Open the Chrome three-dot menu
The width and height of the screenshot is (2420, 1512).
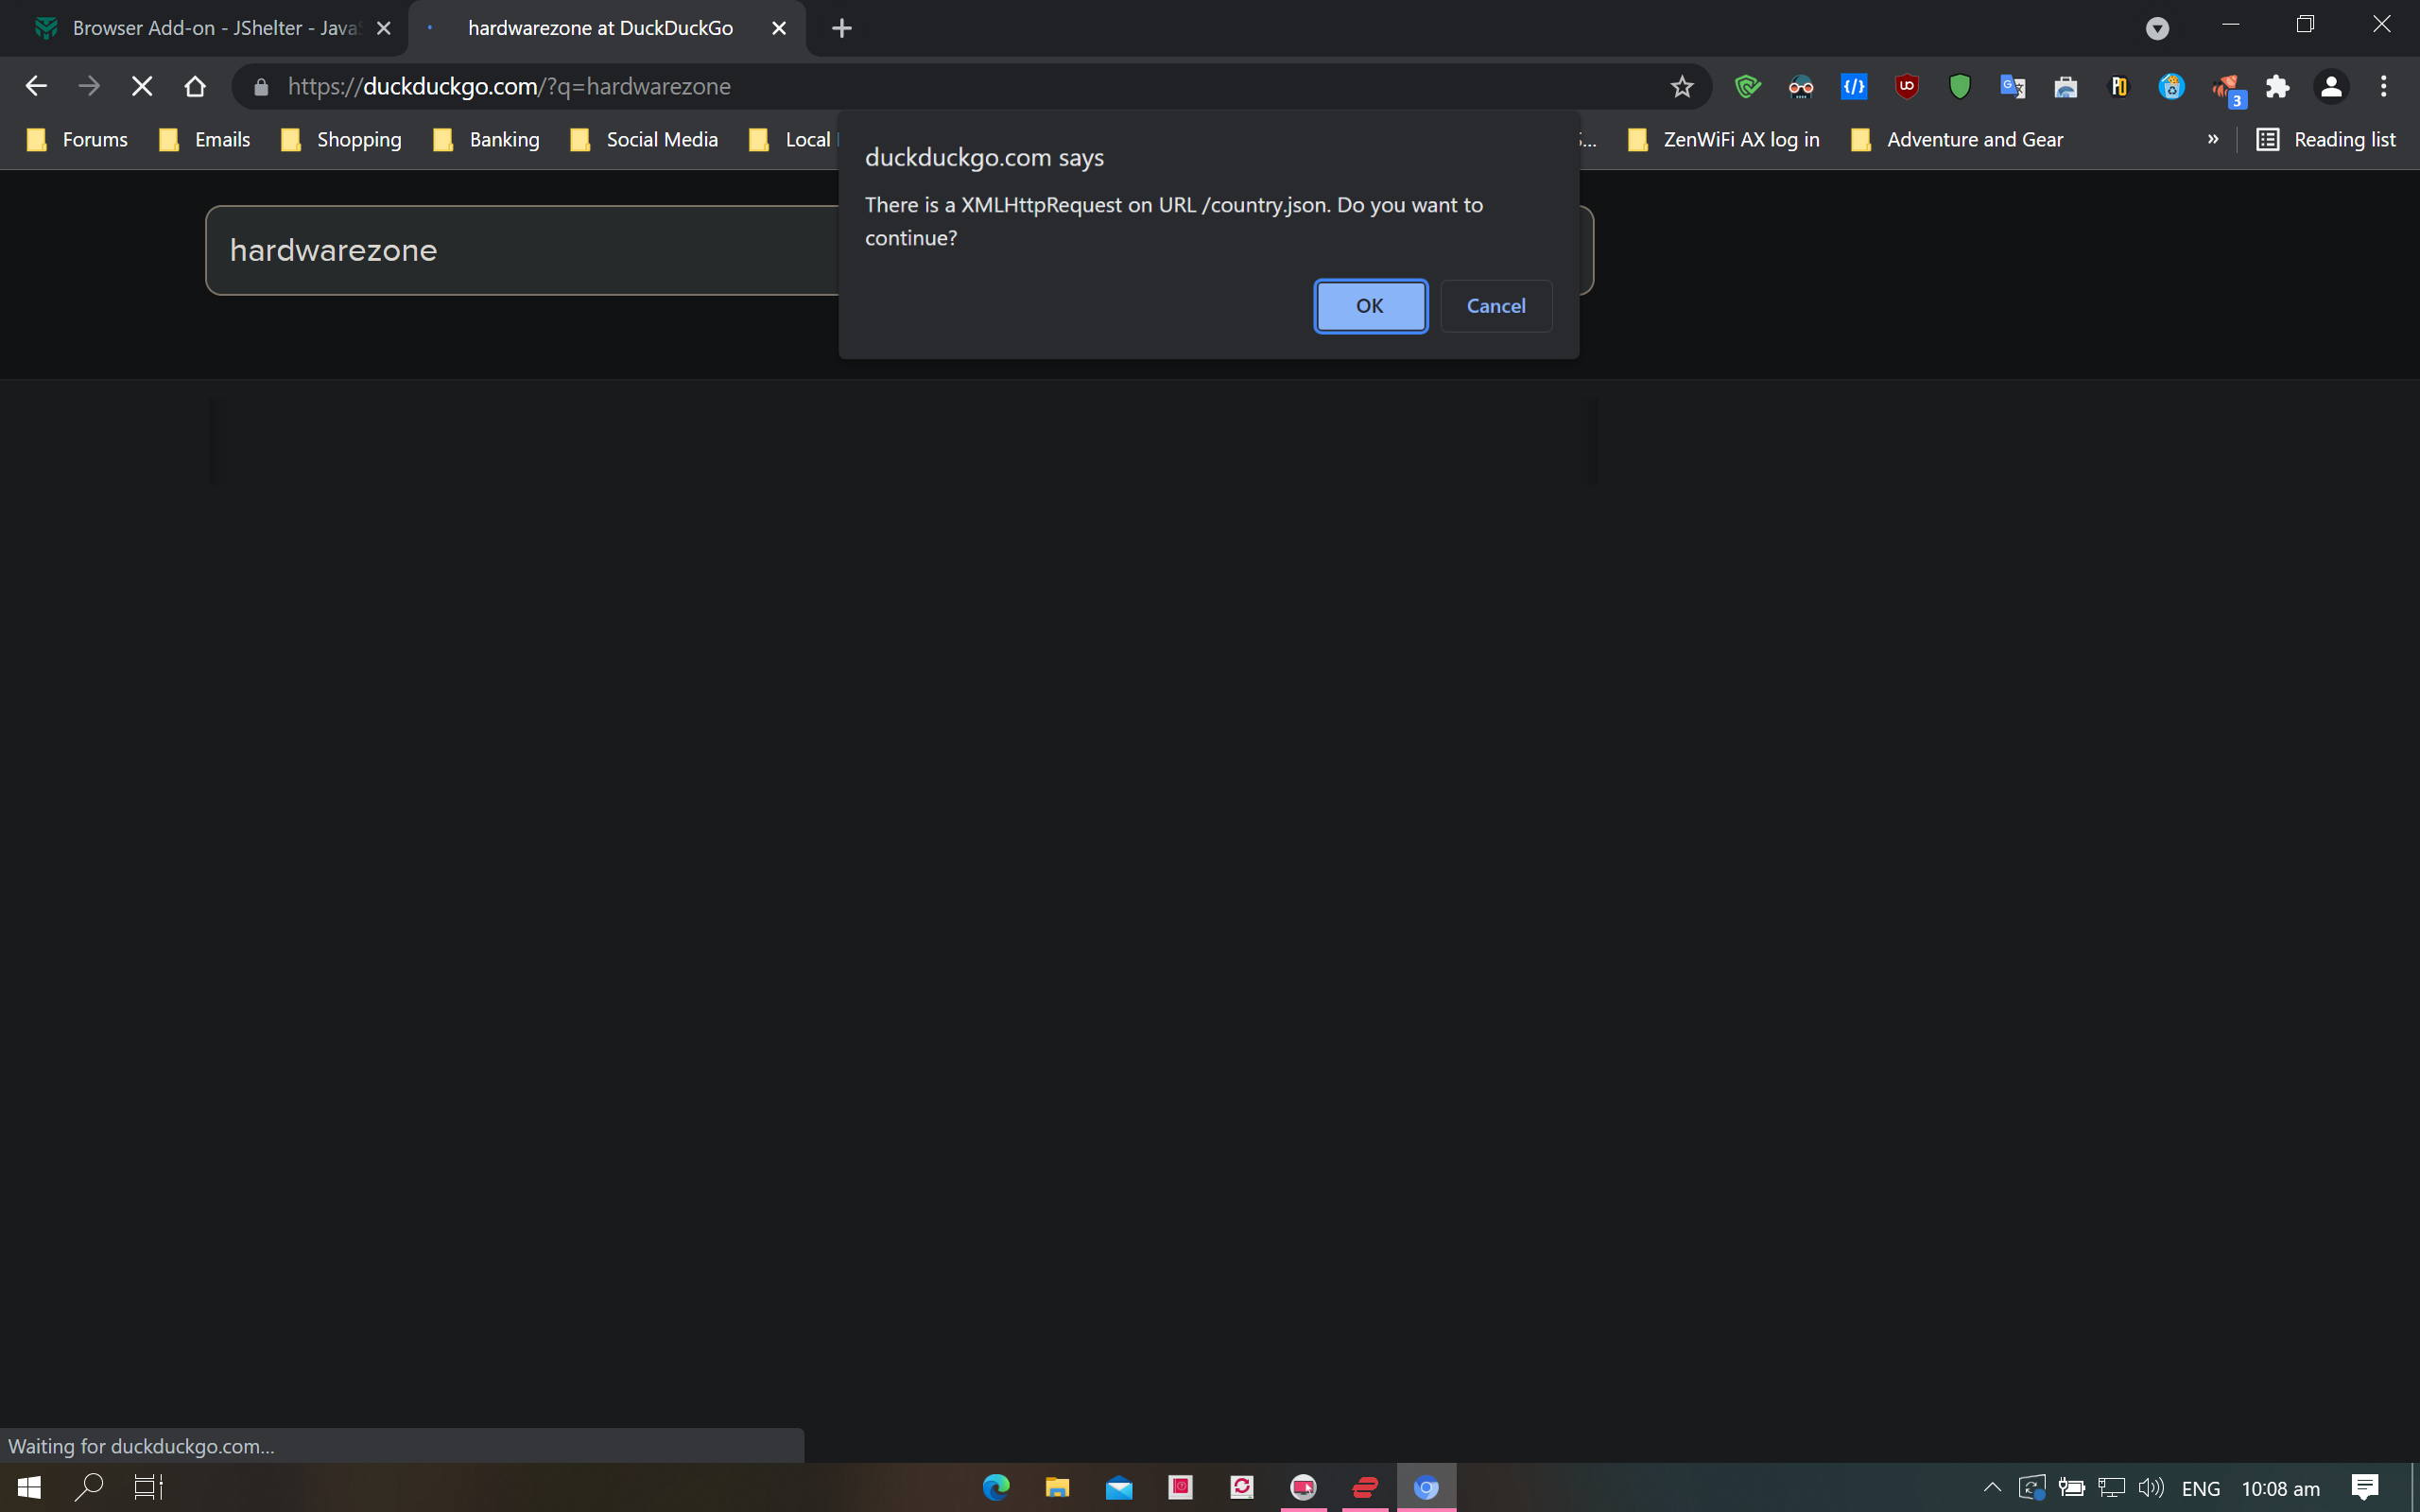[x=2384, y=87]
